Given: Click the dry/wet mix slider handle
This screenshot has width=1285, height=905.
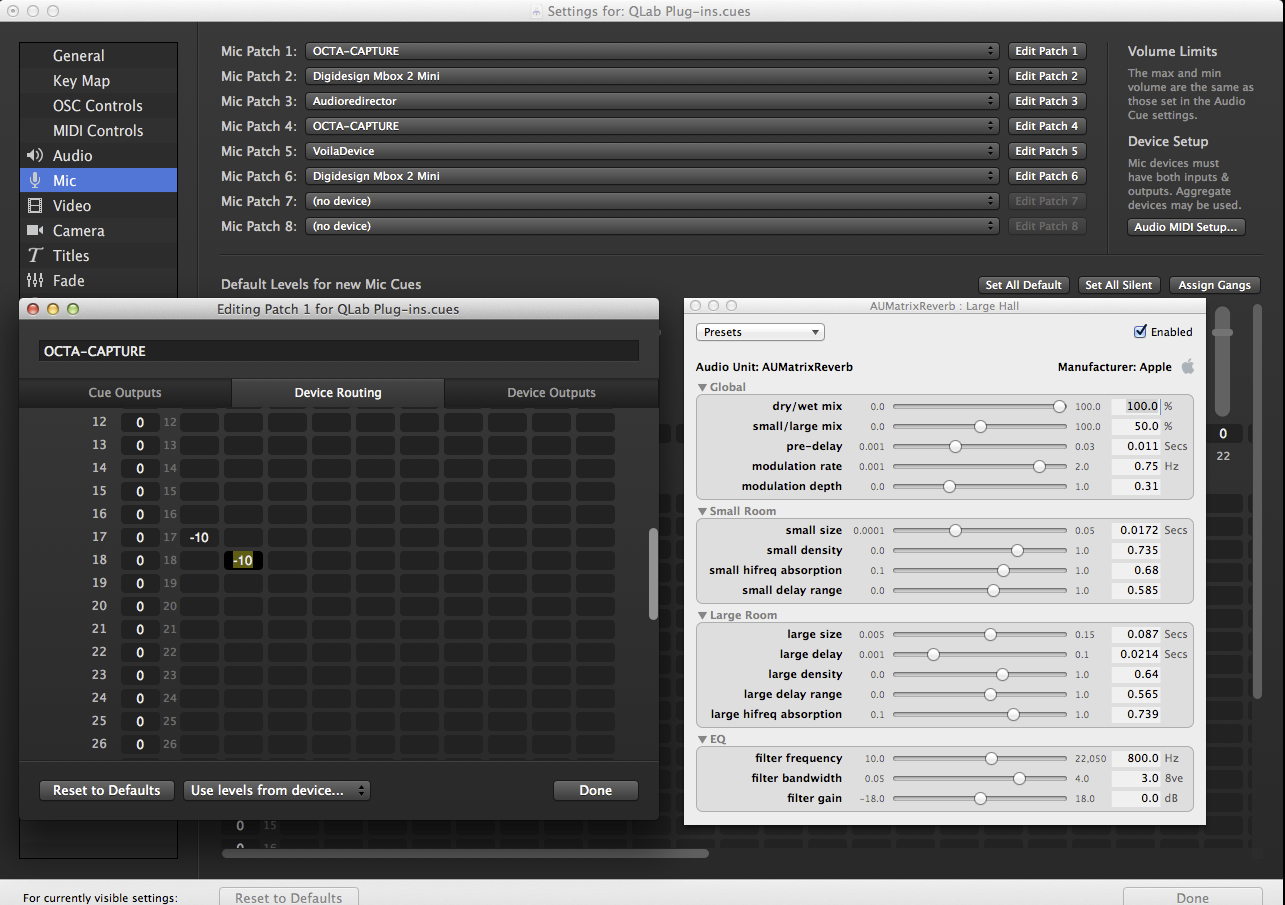Looking at the screenshot, I should [1059, 407].
